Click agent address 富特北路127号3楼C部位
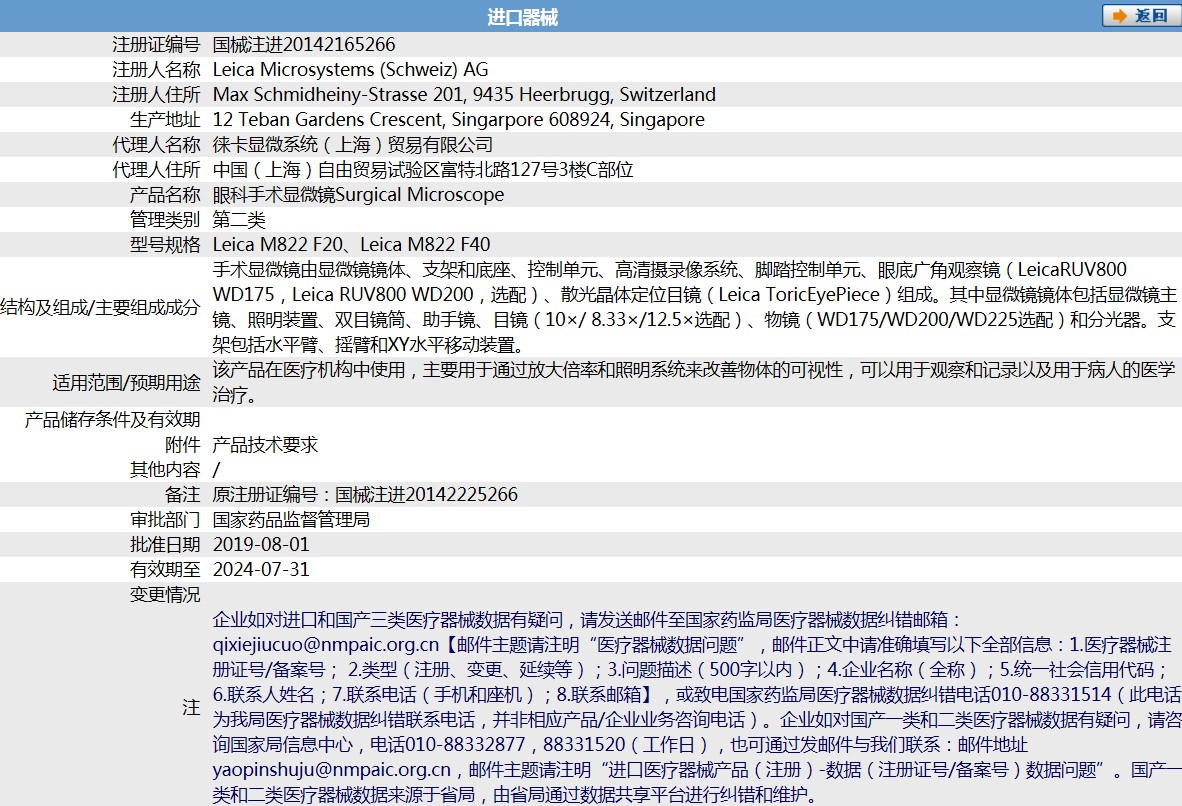Image resolution: width=1182 pixels, height=806 pixels. (x=527, y=170)
